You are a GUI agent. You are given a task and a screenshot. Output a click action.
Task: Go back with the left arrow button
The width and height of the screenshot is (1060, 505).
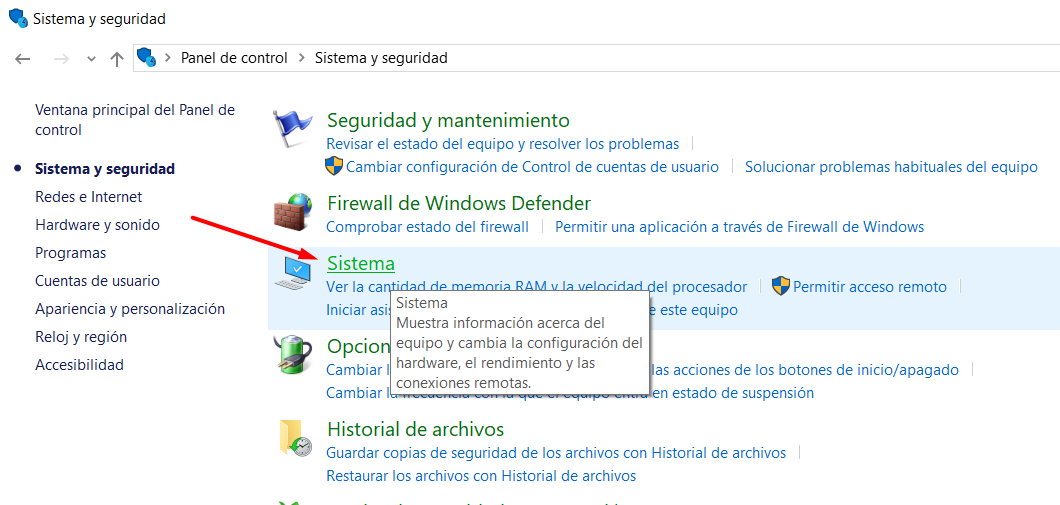tap(23, 59)
